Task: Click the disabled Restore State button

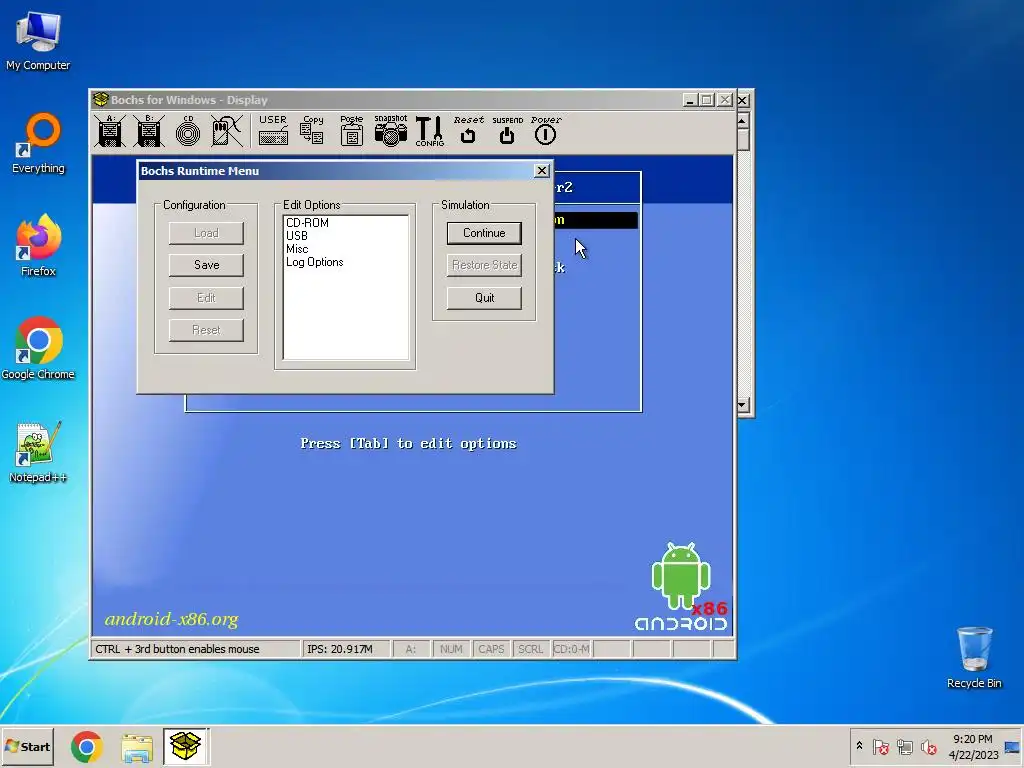Action: pyautogui.click(x=484, y=265)
